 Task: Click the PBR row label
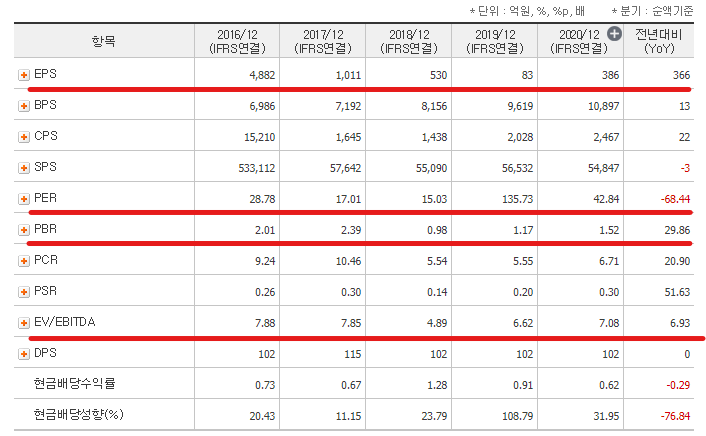pos(45,229)
